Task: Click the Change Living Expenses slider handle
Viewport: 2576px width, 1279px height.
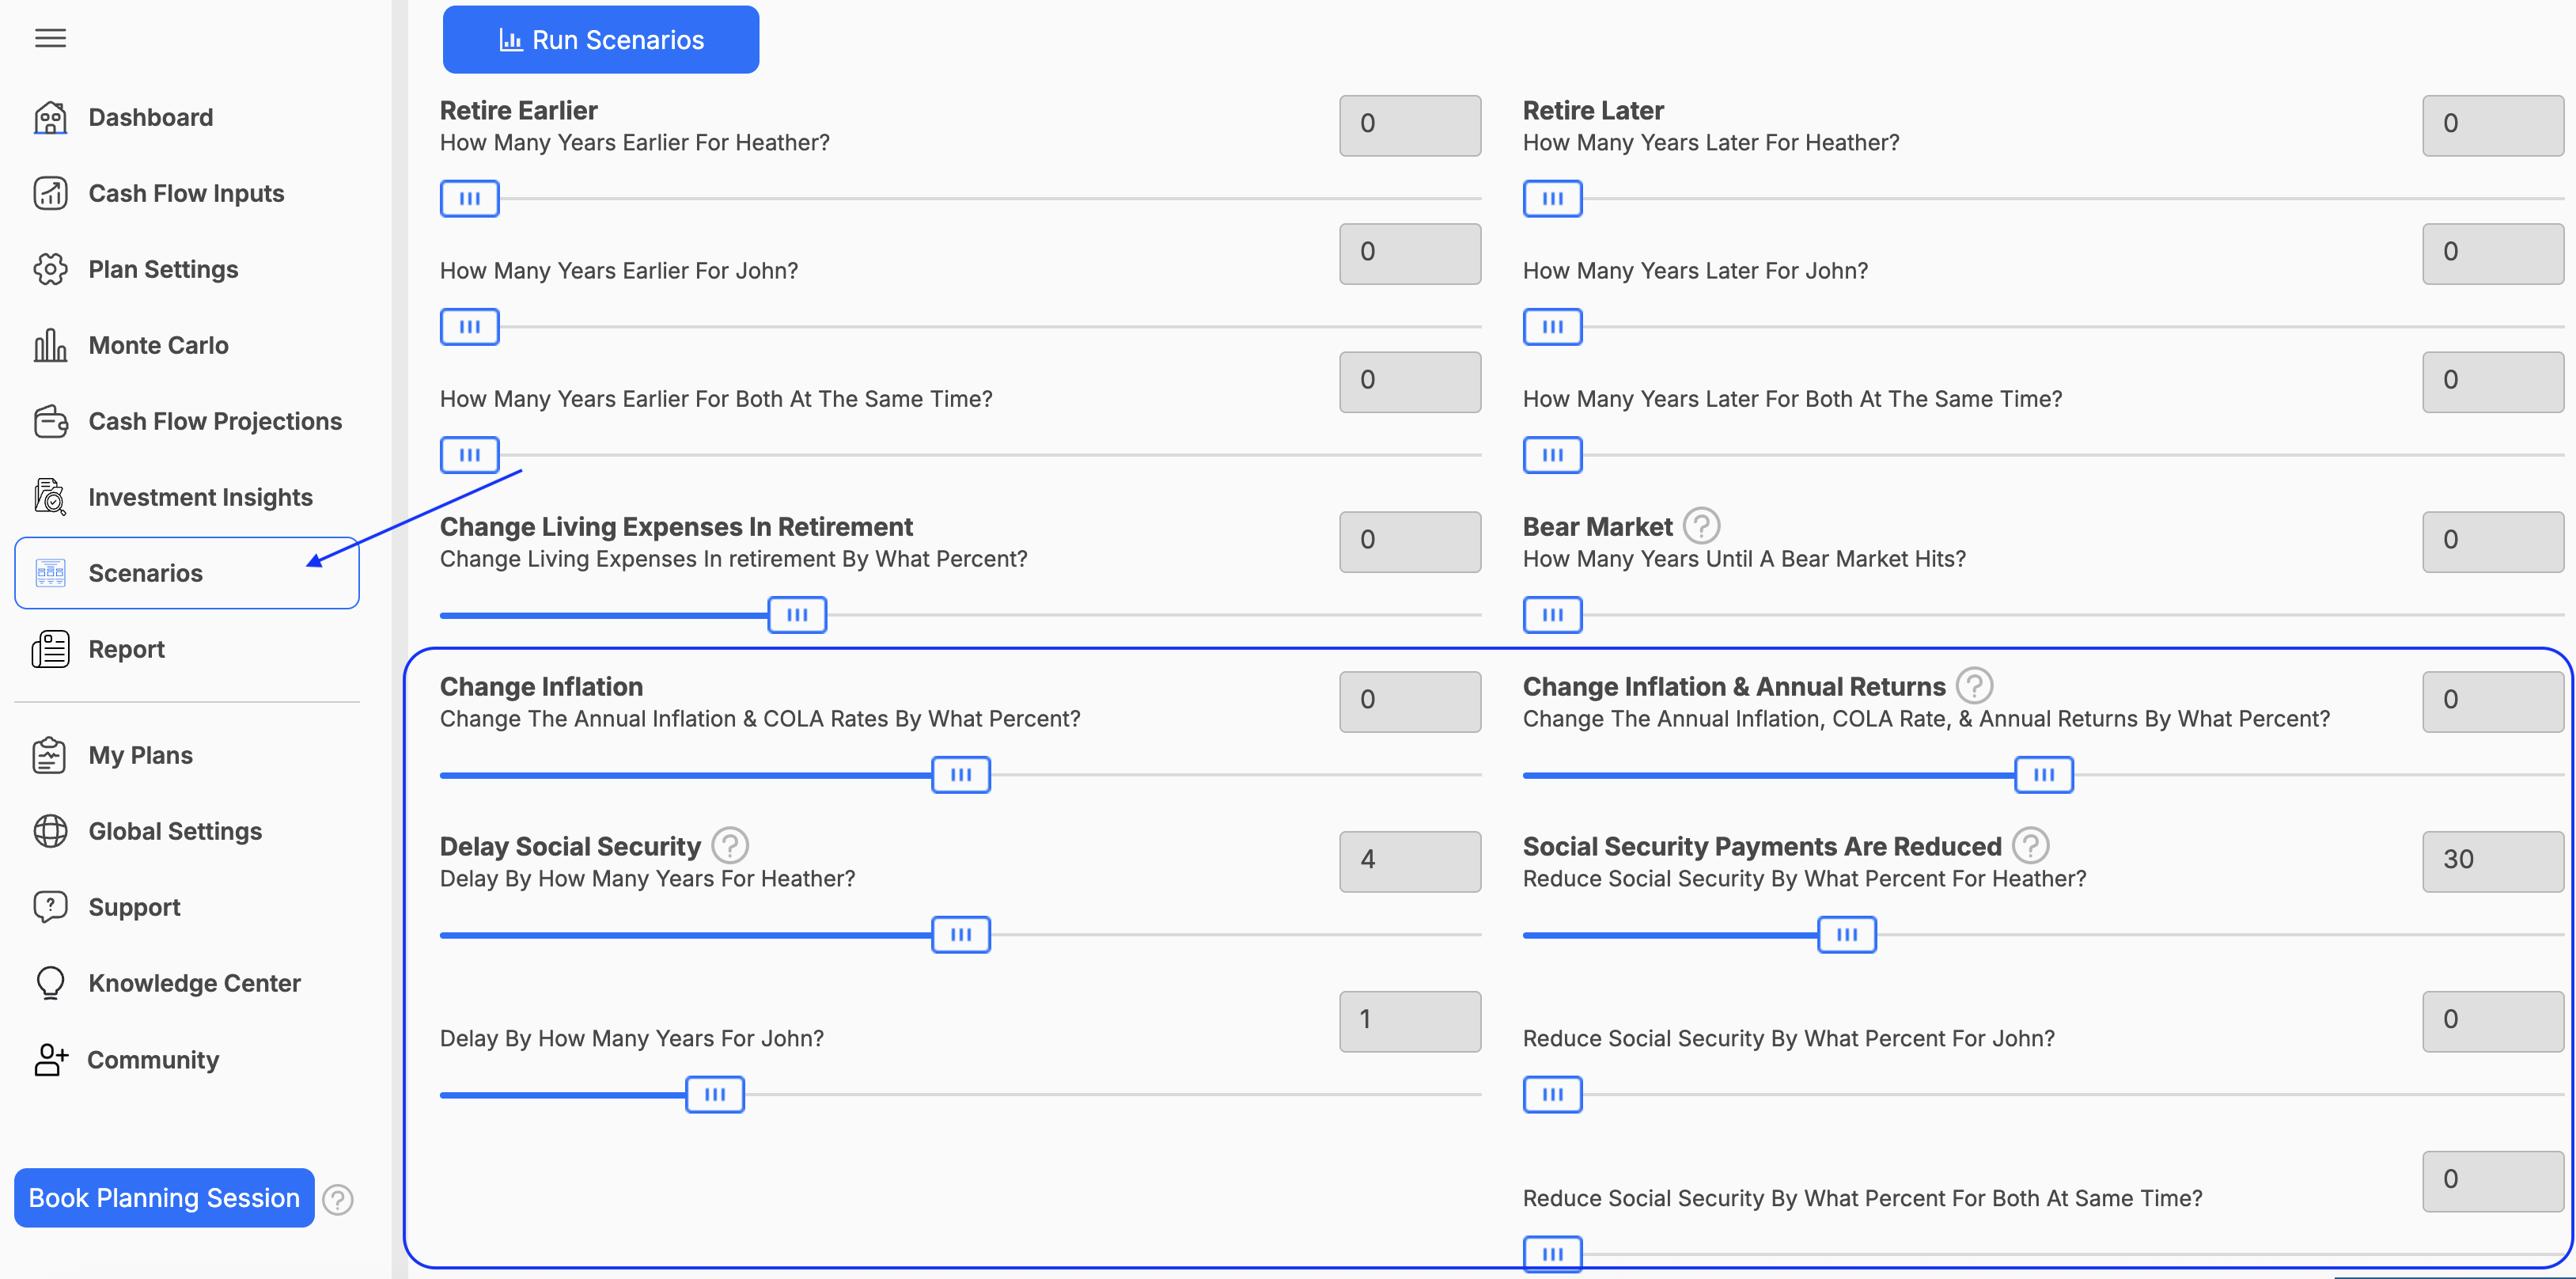Action: click(x=797, y=614)
